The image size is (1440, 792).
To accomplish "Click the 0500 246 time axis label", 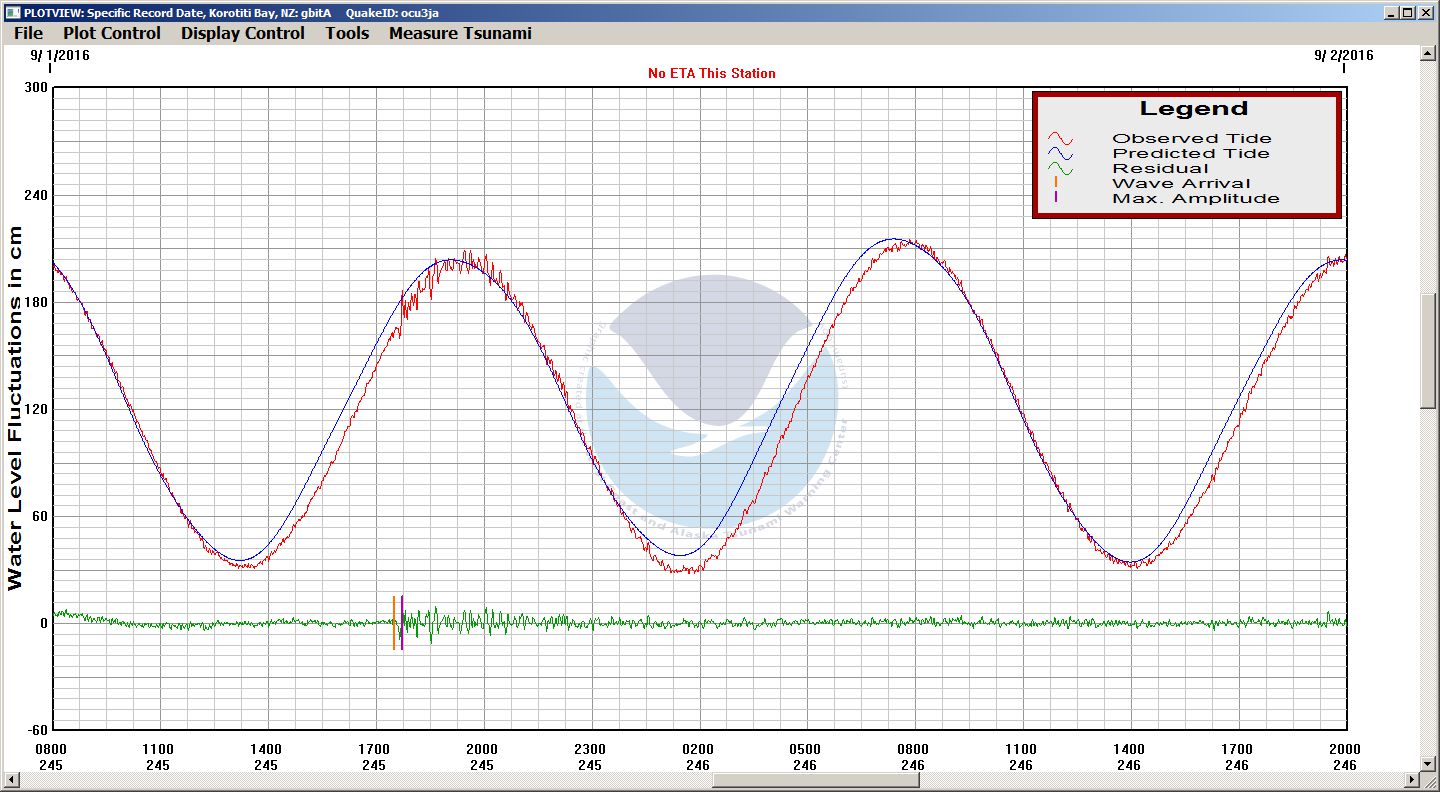I will (x=805, y=757).
